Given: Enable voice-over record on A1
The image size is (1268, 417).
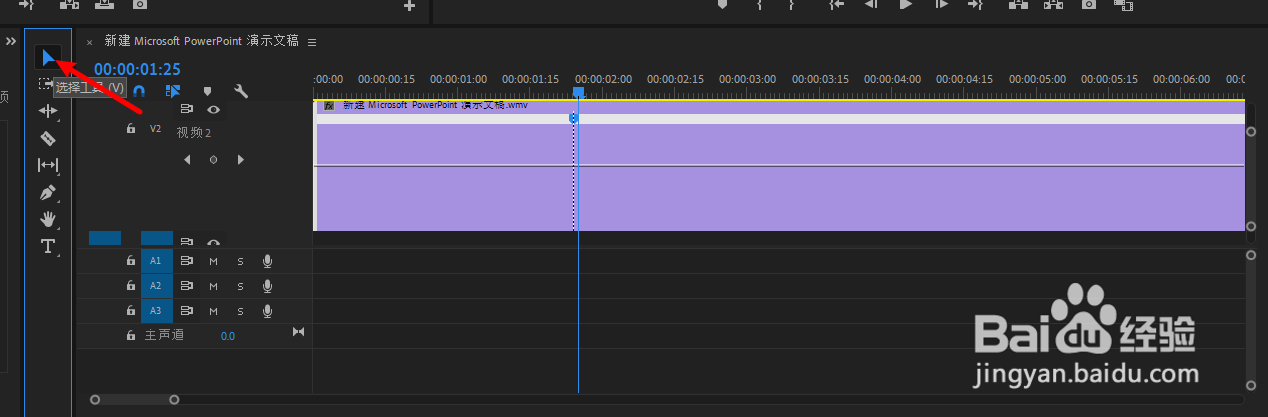Looking at the screenshot, I should [x=267, y=260].
